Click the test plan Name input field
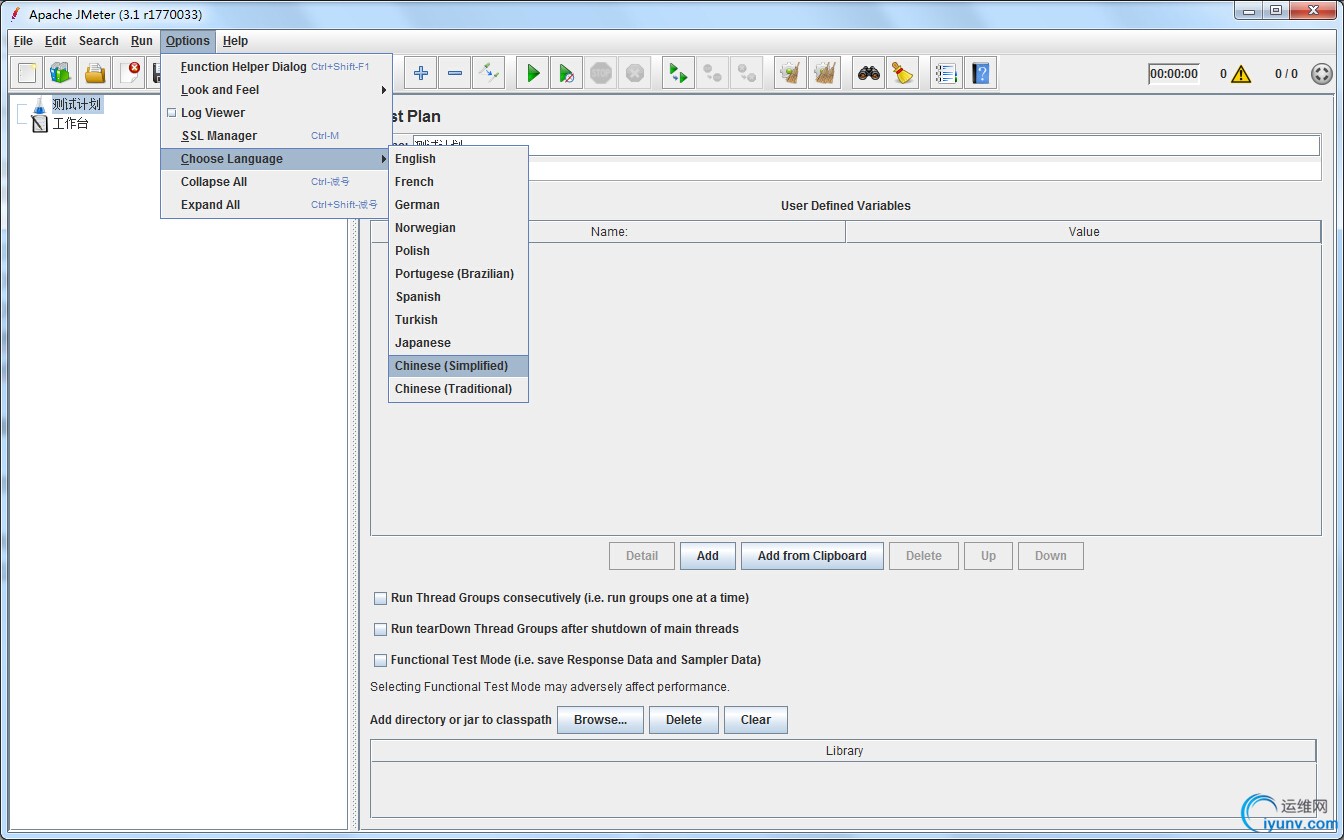Viewport: 1344px width, 840px height. pos(866,146)
